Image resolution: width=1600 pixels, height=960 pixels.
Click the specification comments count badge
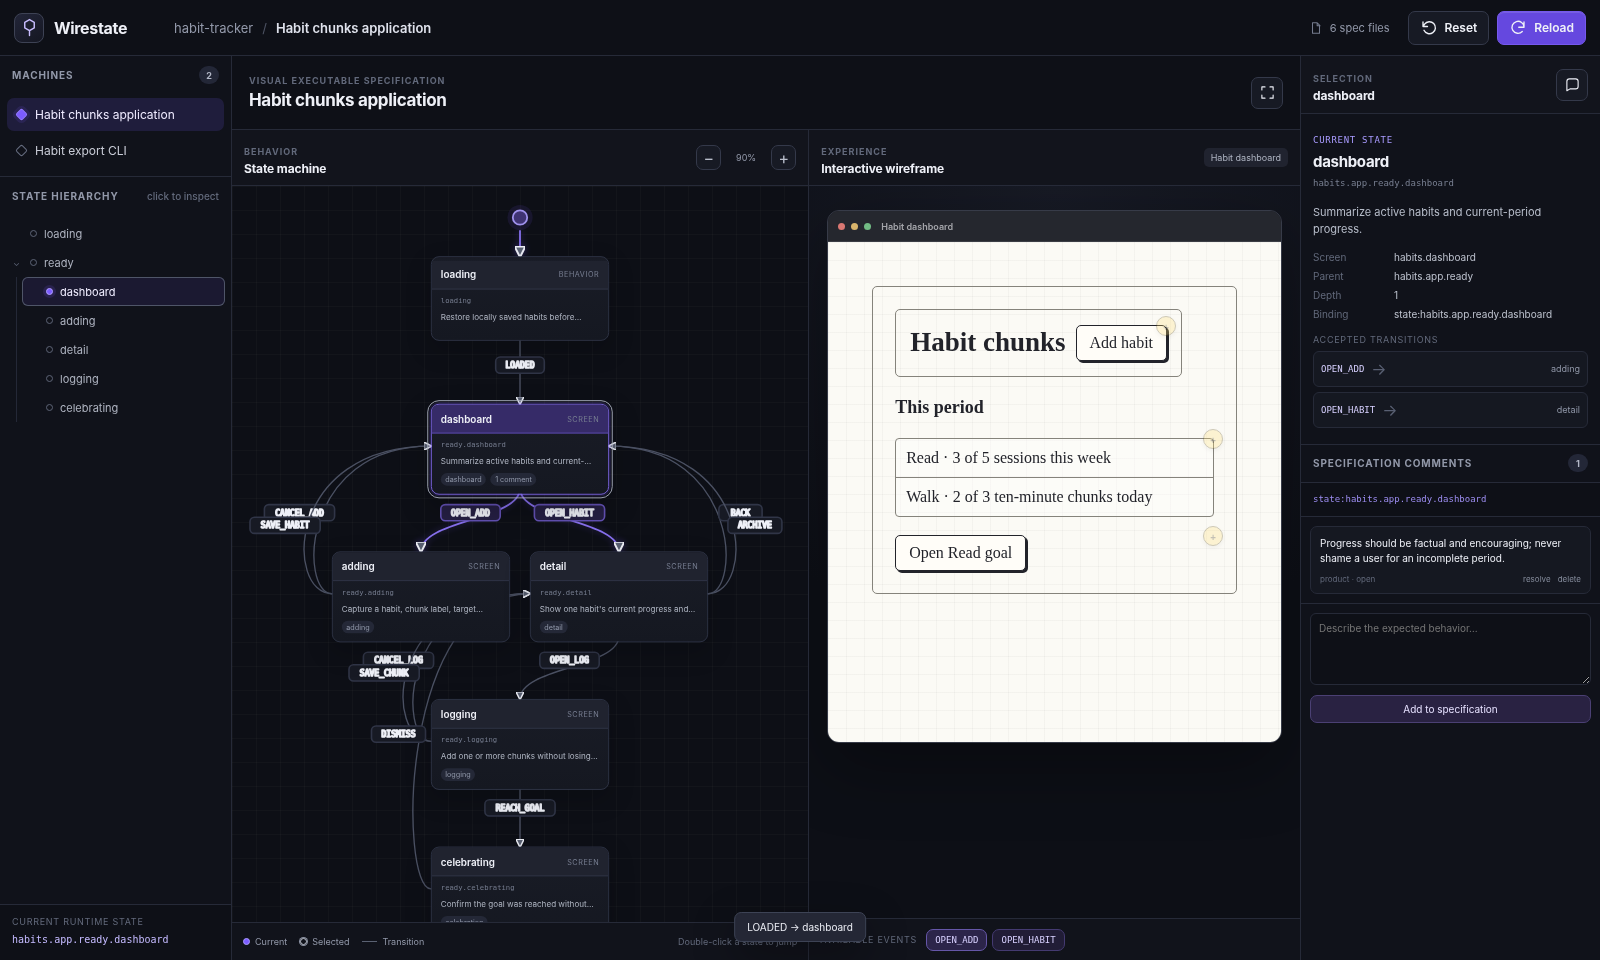(1578, 463)
